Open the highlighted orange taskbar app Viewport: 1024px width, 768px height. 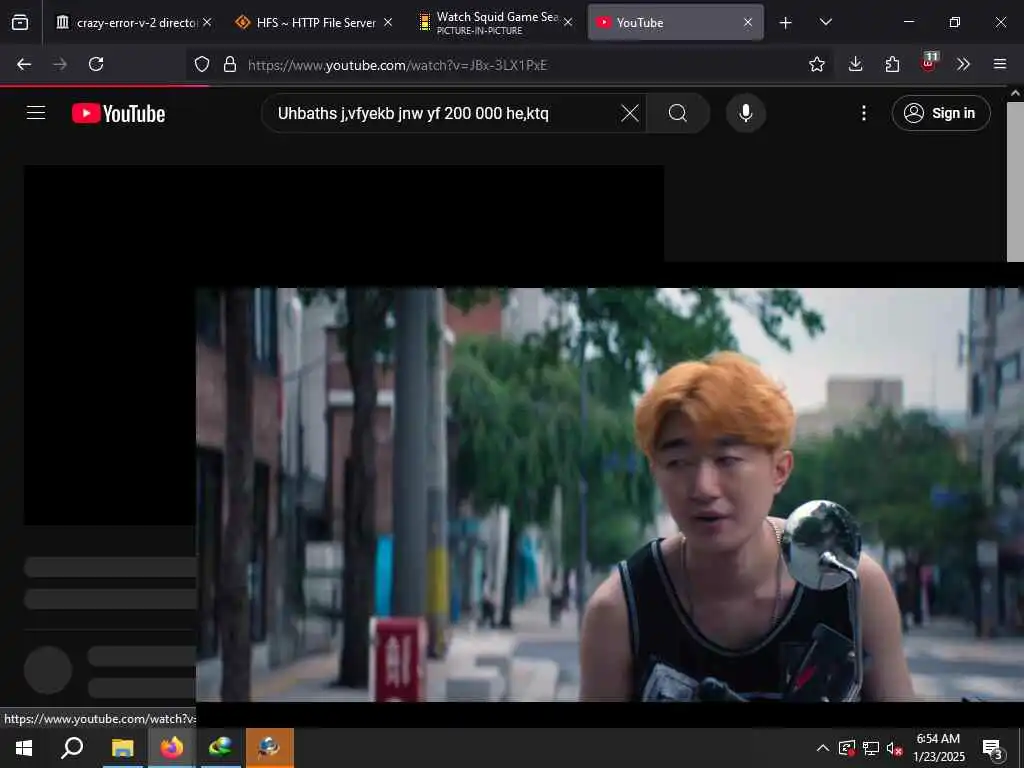point(270,748)
